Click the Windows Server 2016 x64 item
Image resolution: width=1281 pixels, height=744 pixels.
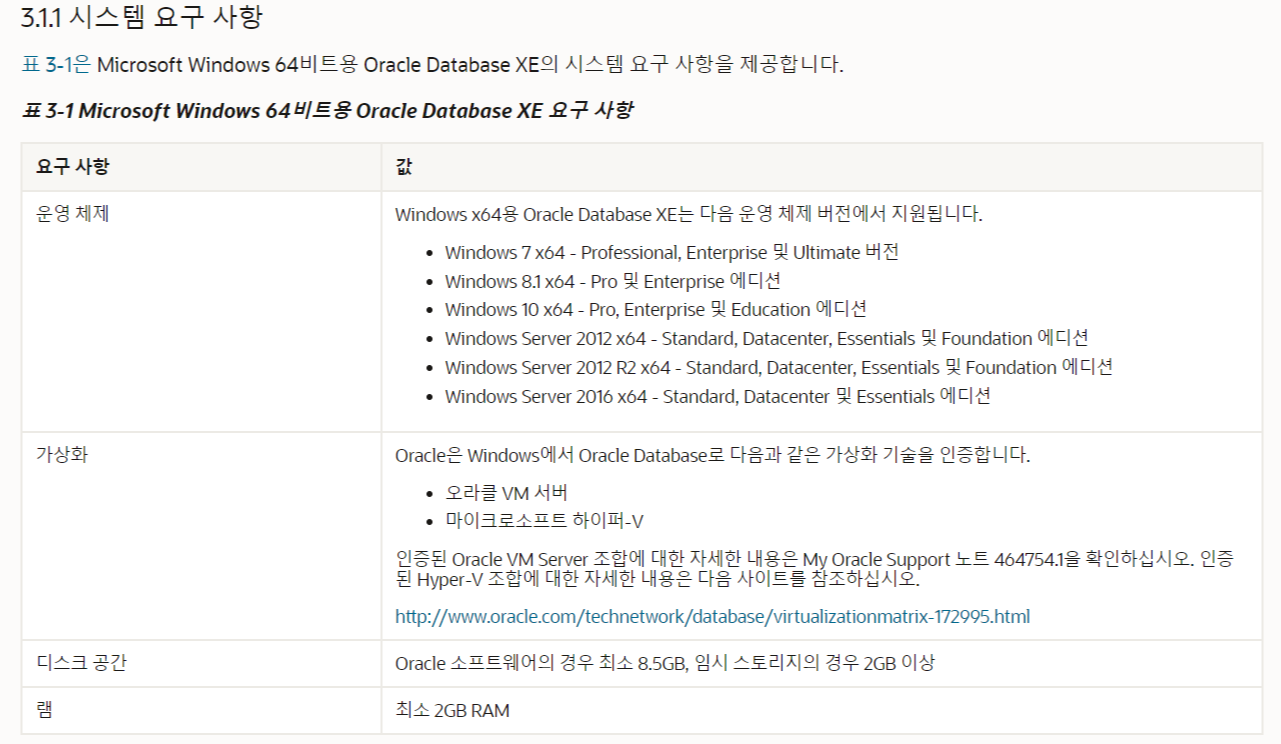point(718,396)
